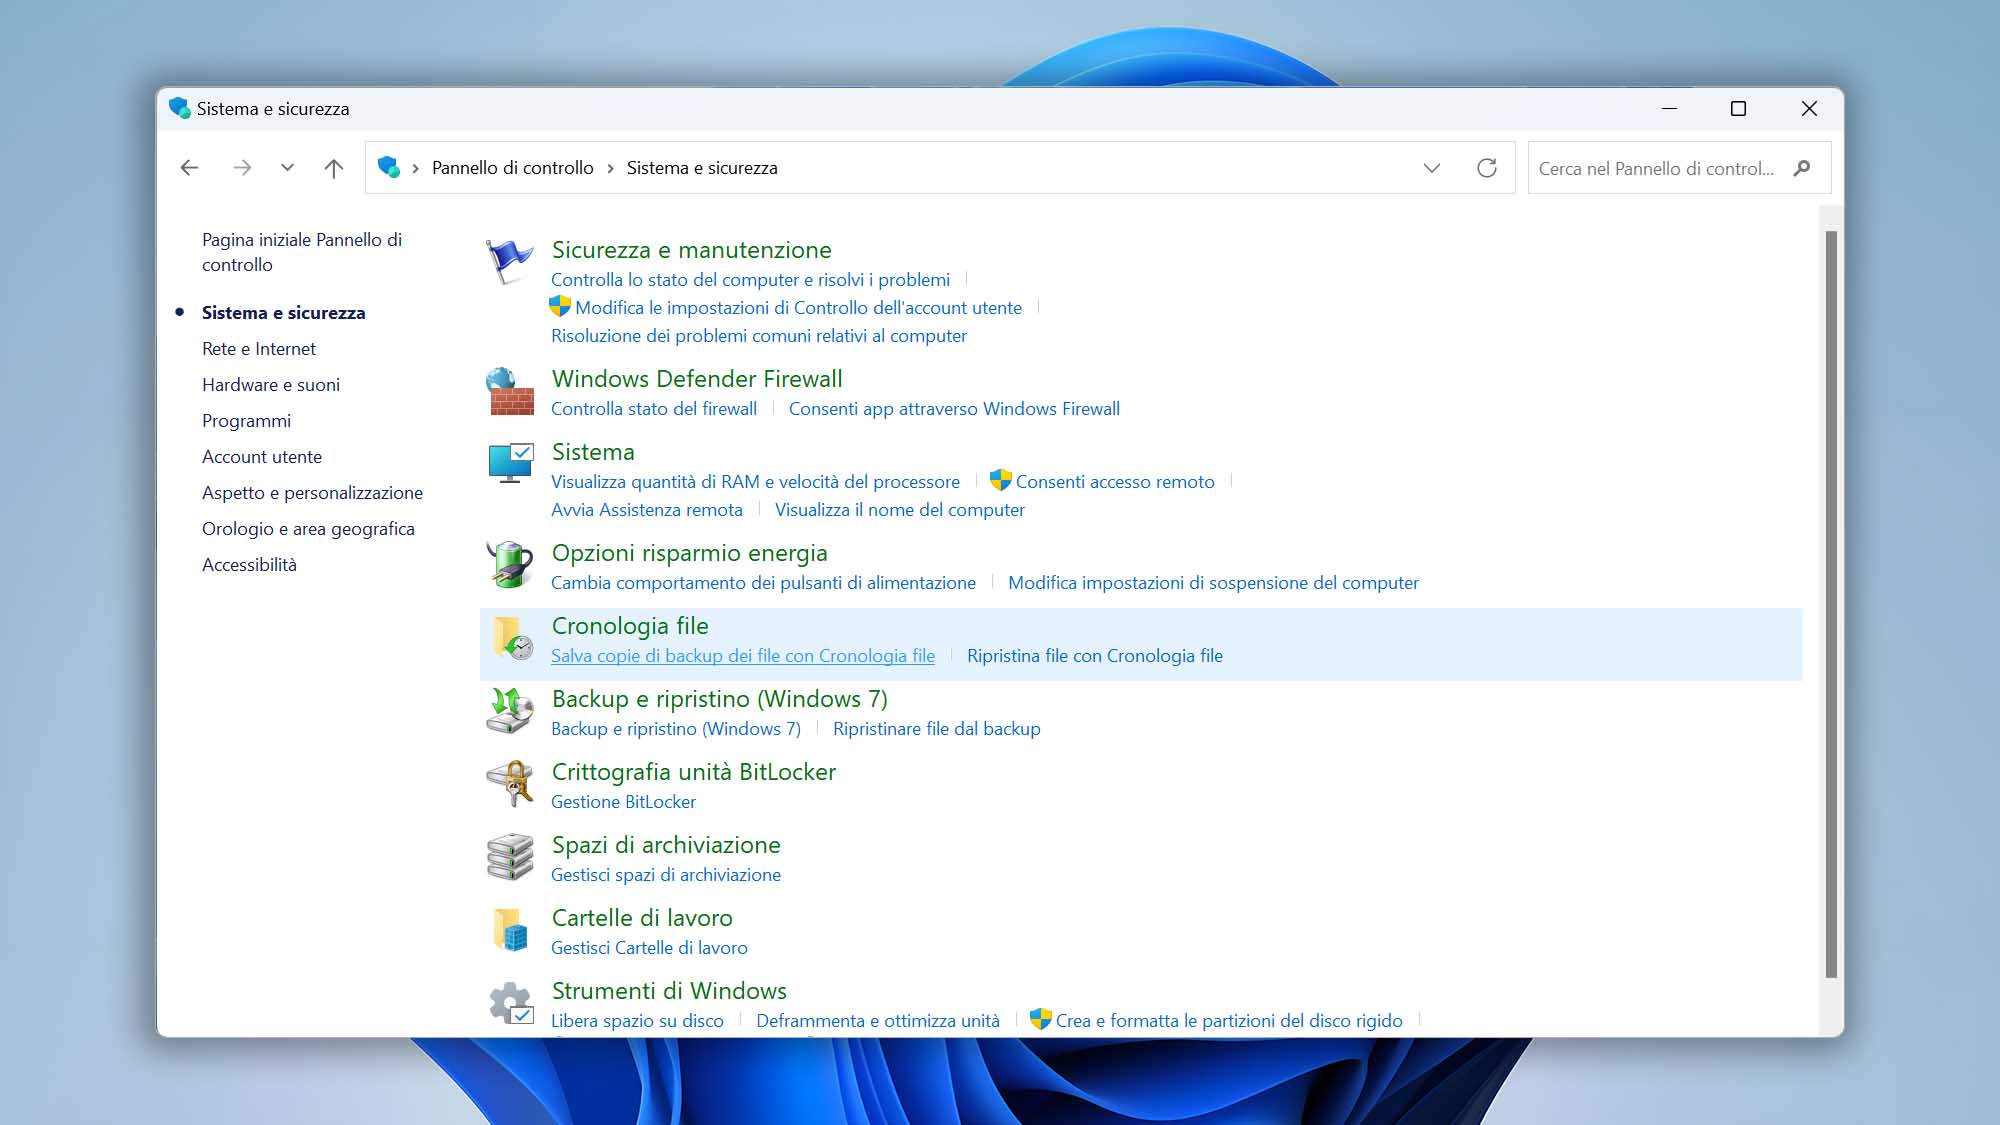Refresh the Control Panel view
Viewport: 2000px width, 1125px height.
coord(1487,168)
